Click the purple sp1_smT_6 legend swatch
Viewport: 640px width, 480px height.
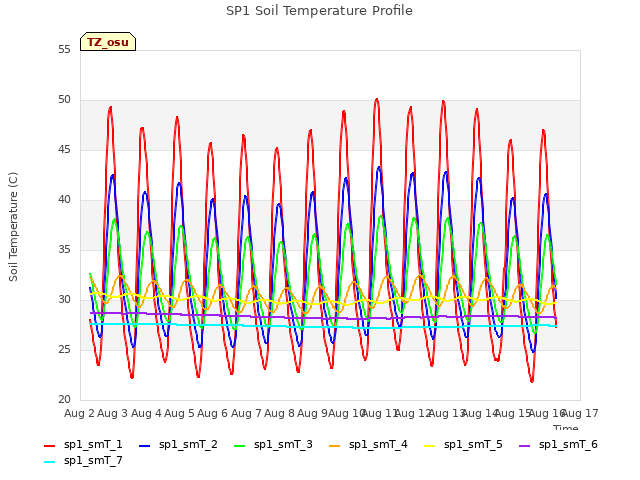(524, 446)
